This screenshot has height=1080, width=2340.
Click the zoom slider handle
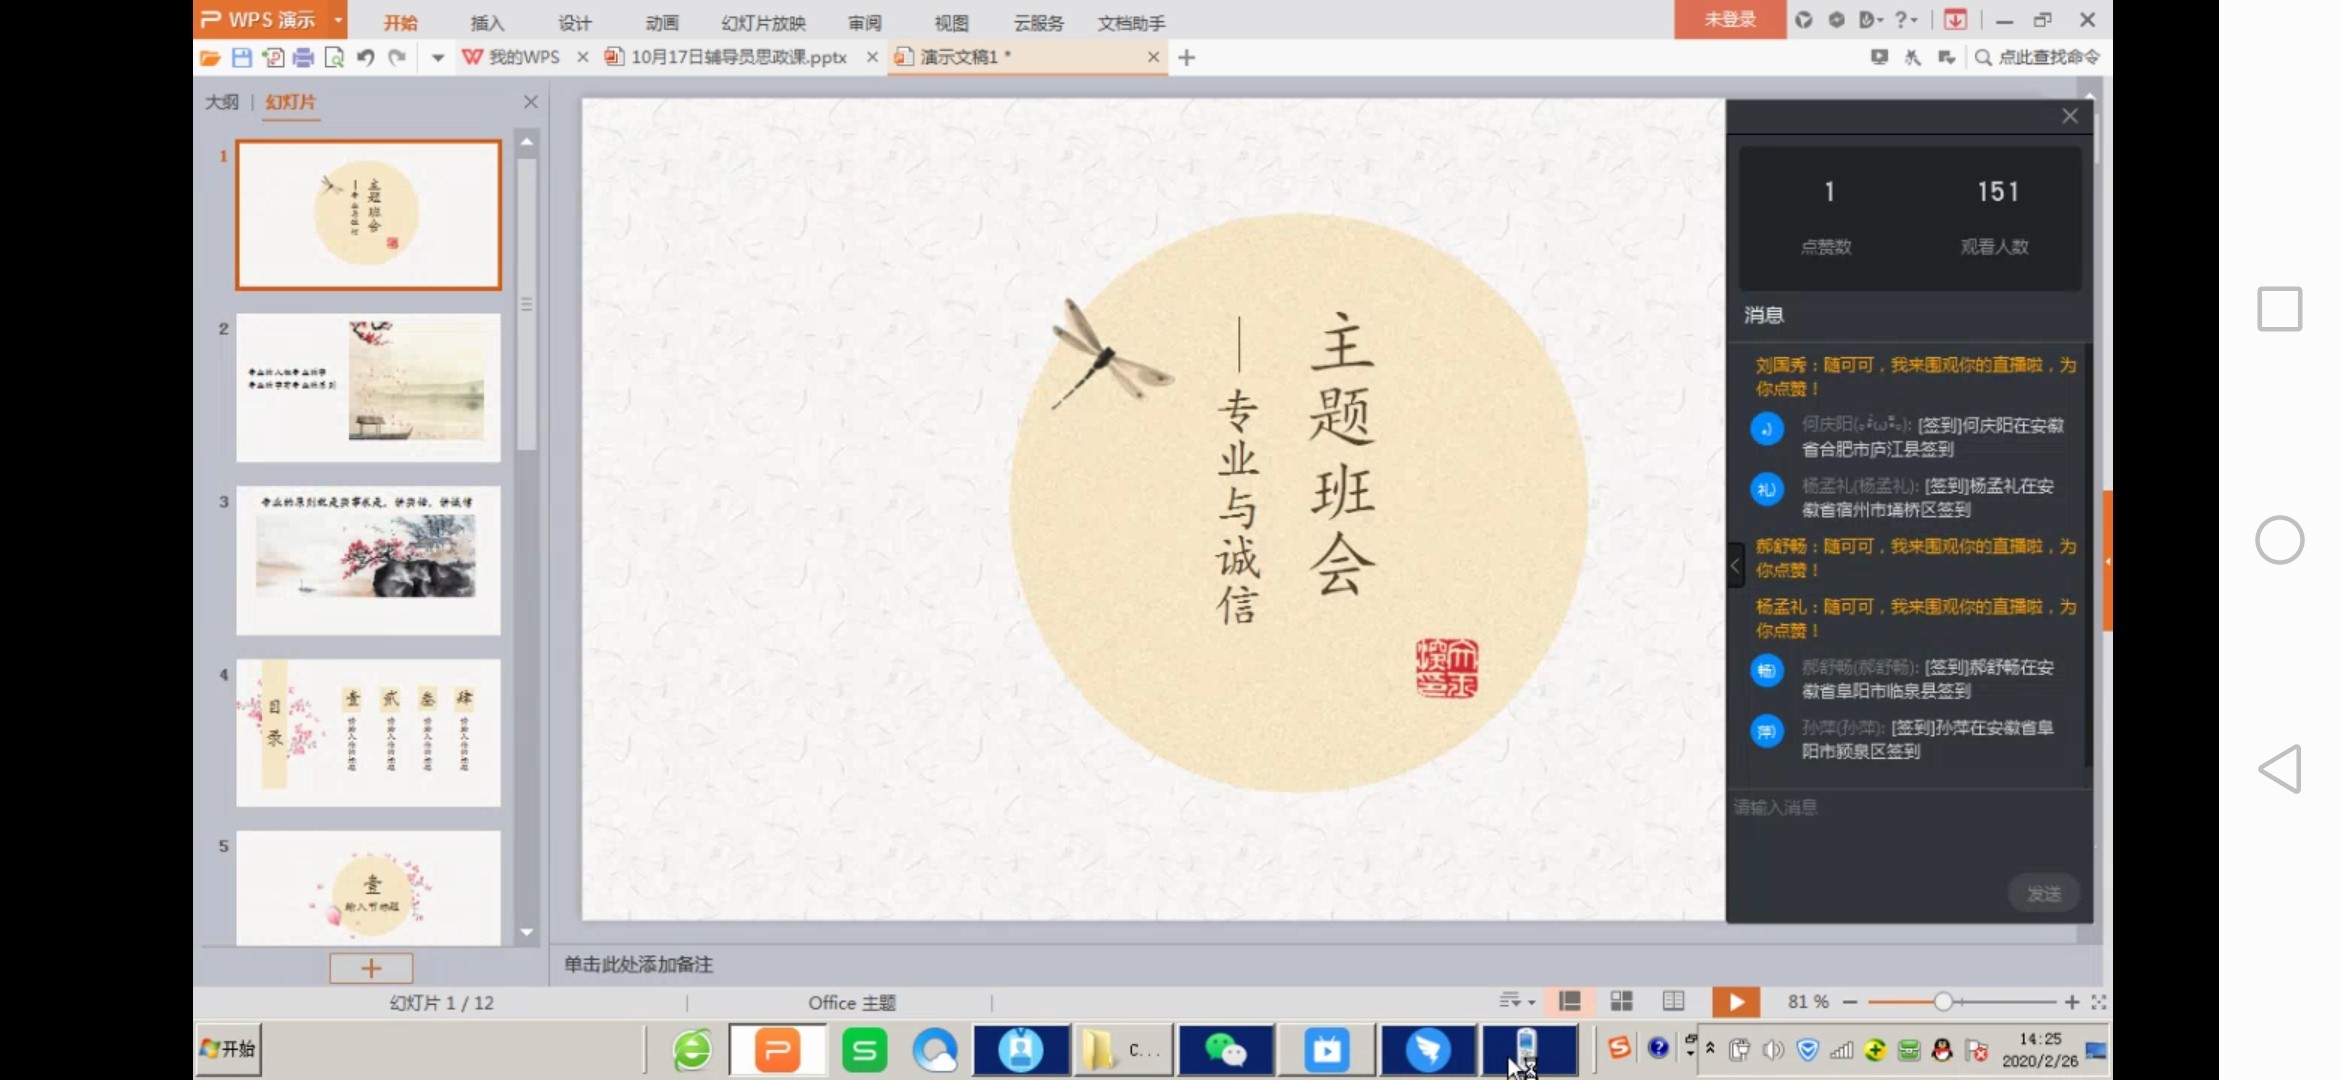1942,1002
